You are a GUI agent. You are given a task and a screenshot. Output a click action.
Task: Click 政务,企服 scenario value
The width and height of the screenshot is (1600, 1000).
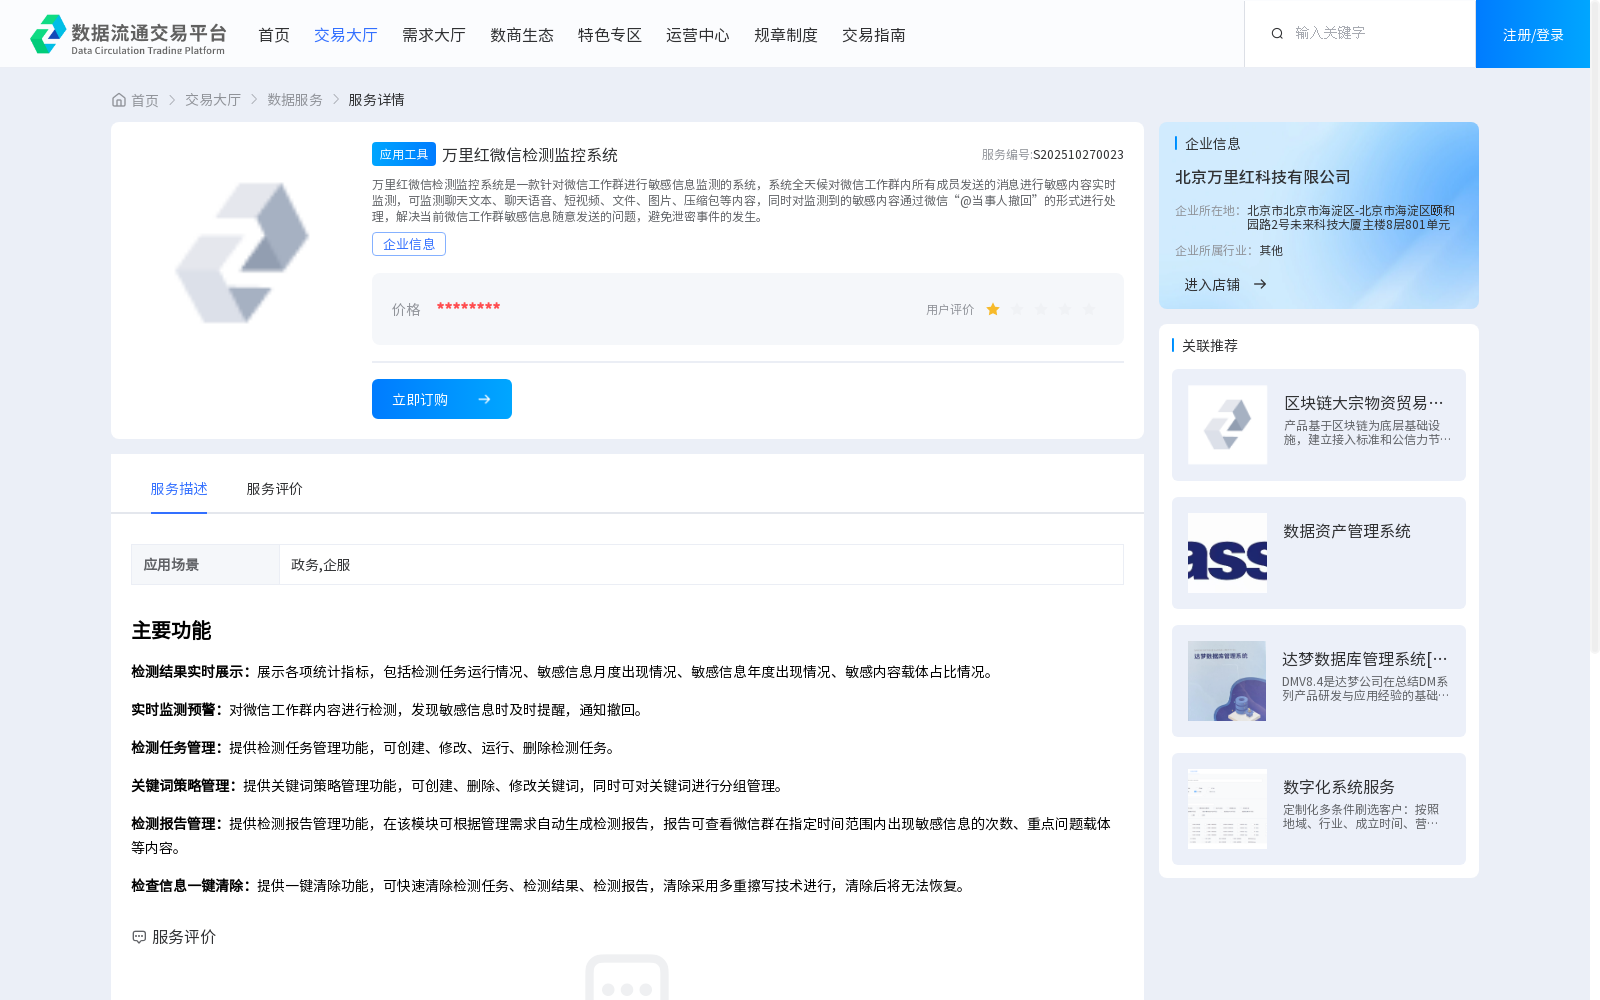[x=321, y=565]
